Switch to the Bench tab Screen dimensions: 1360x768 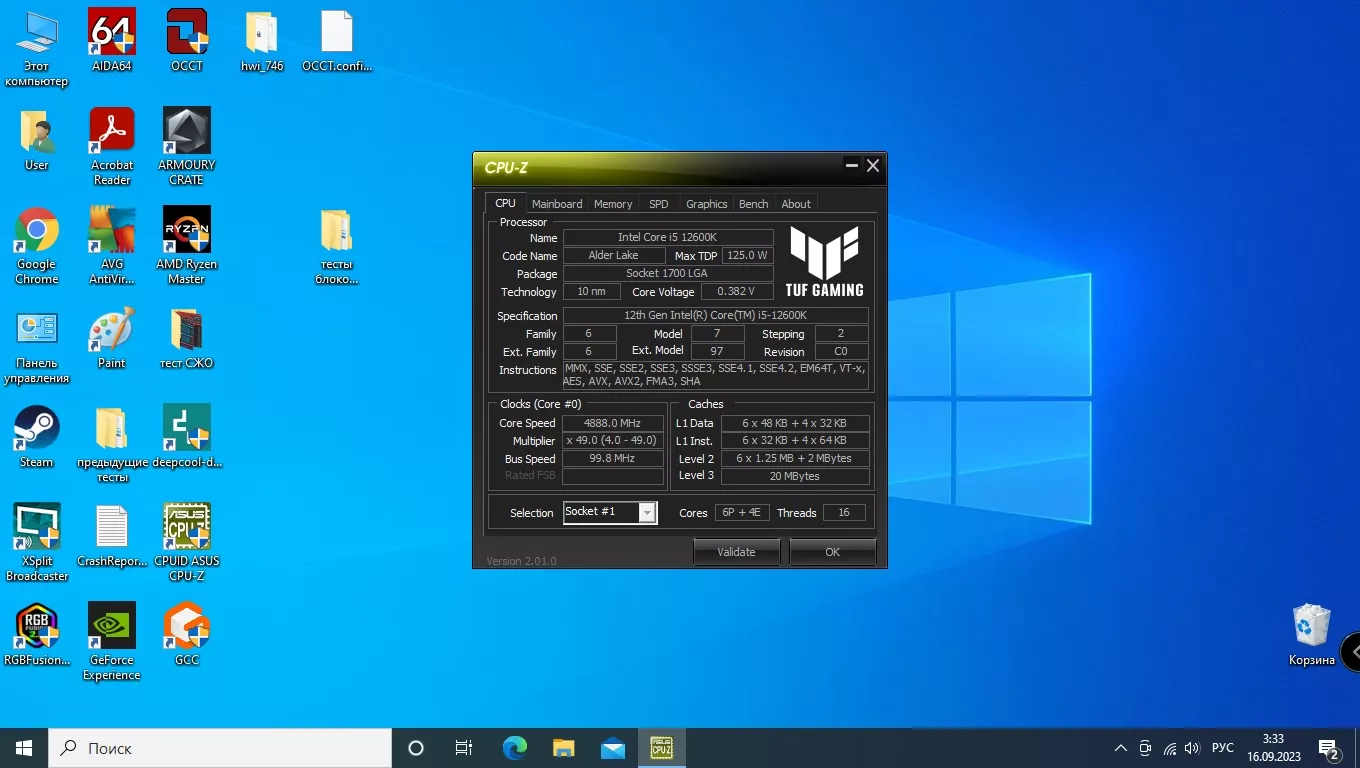pos(754,204)
